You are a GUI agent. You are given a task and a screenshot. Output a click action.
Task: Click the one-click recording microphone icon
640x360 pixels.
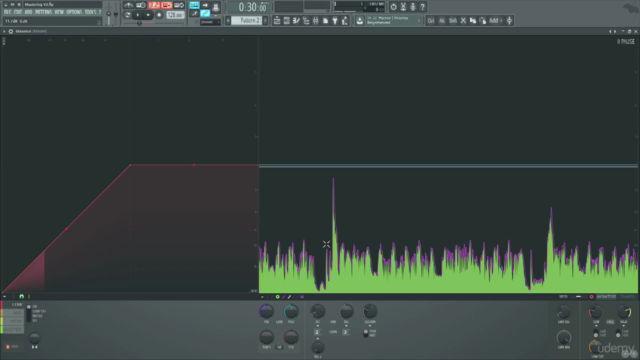pyautogui.click(x=413, y=7)
